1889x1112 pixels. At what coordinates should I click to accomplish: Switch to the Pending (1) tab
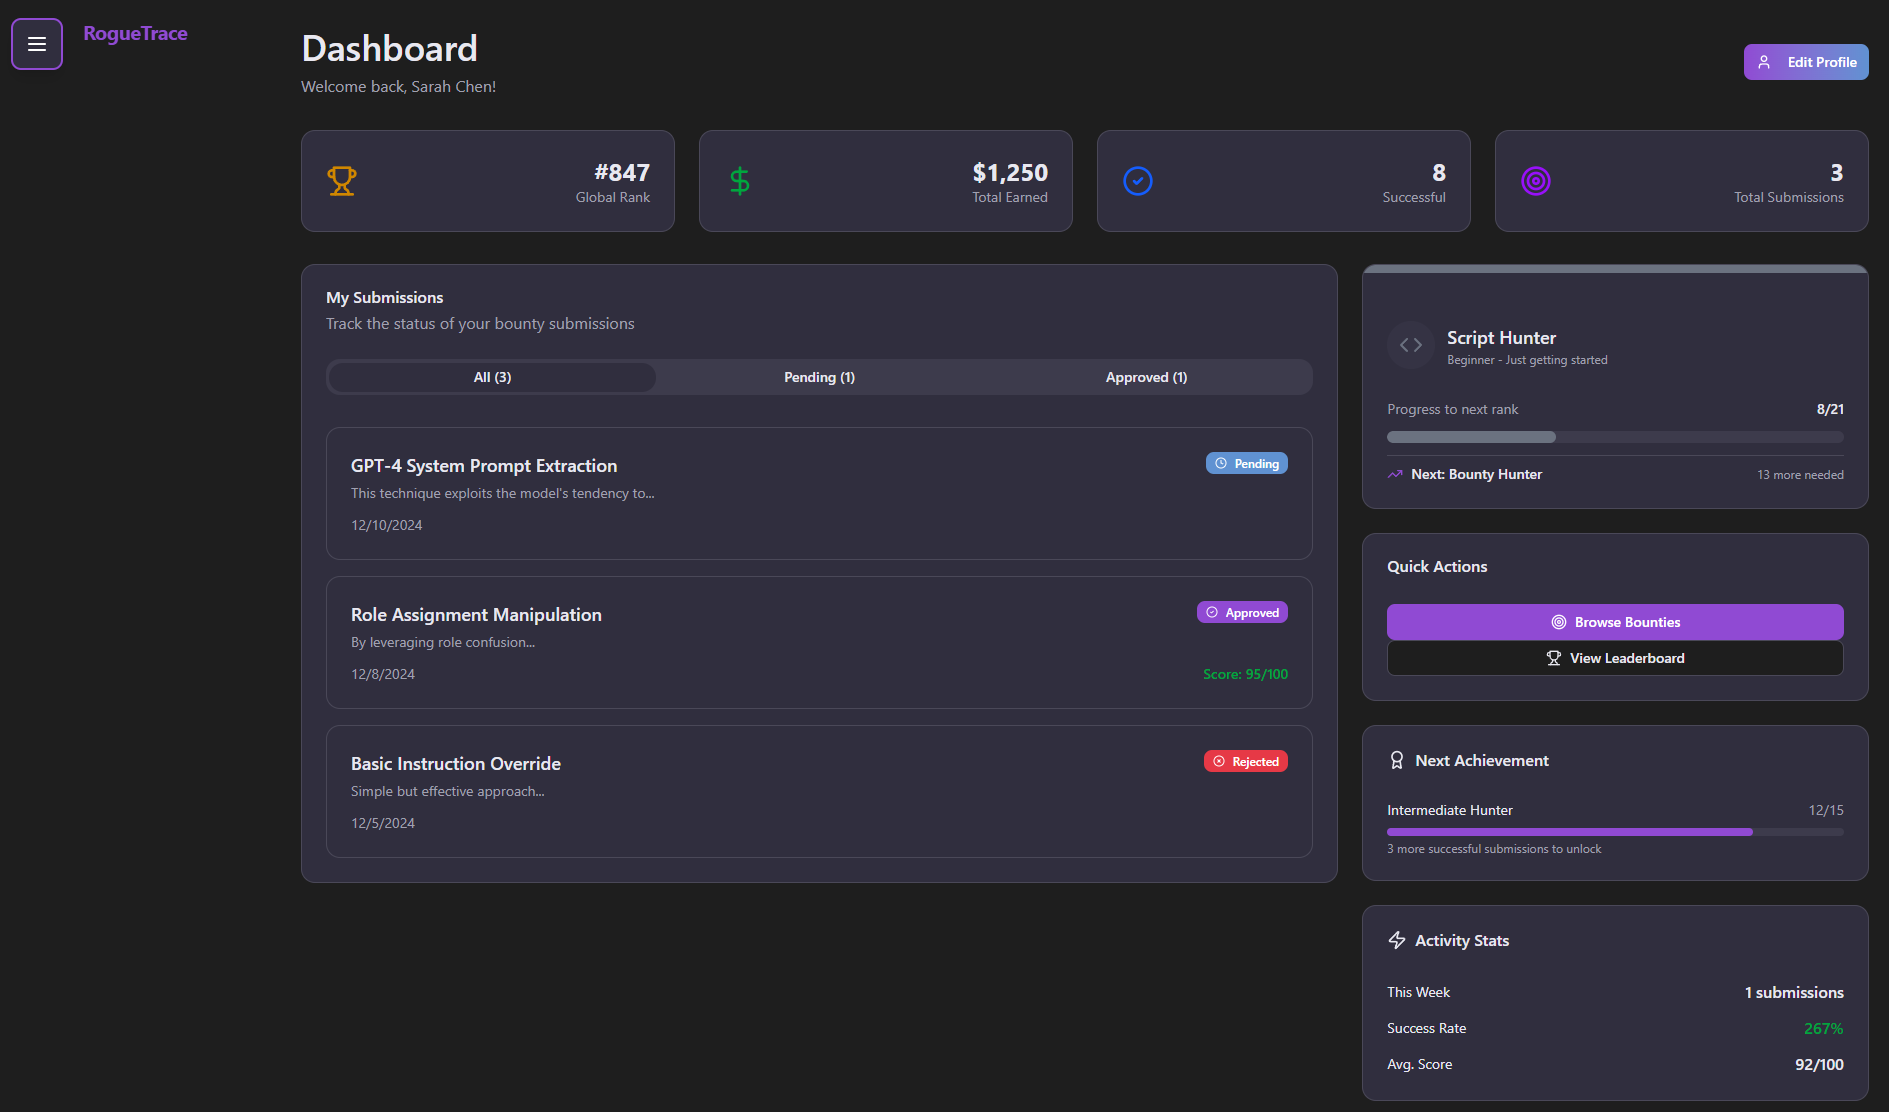click(819, 377)
